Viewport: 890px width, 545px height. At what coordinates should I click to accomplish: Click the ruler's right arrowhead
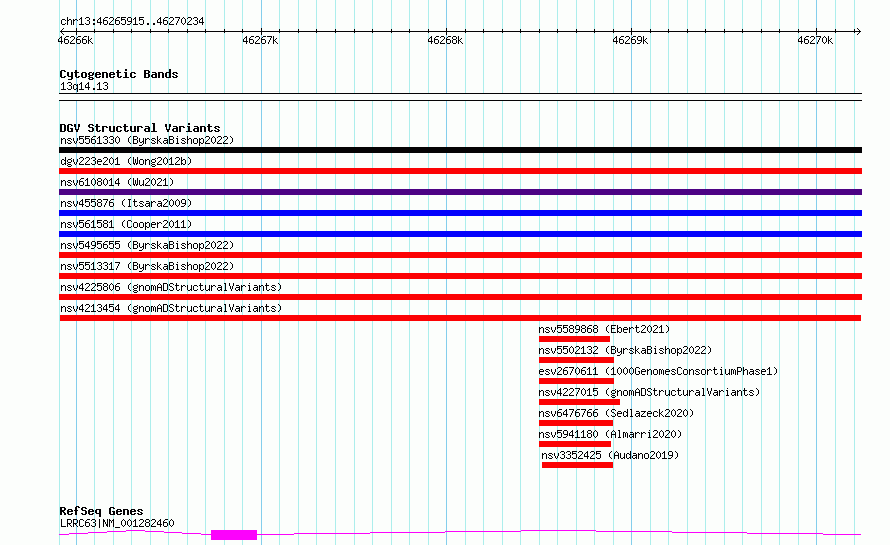click(858, 32)
